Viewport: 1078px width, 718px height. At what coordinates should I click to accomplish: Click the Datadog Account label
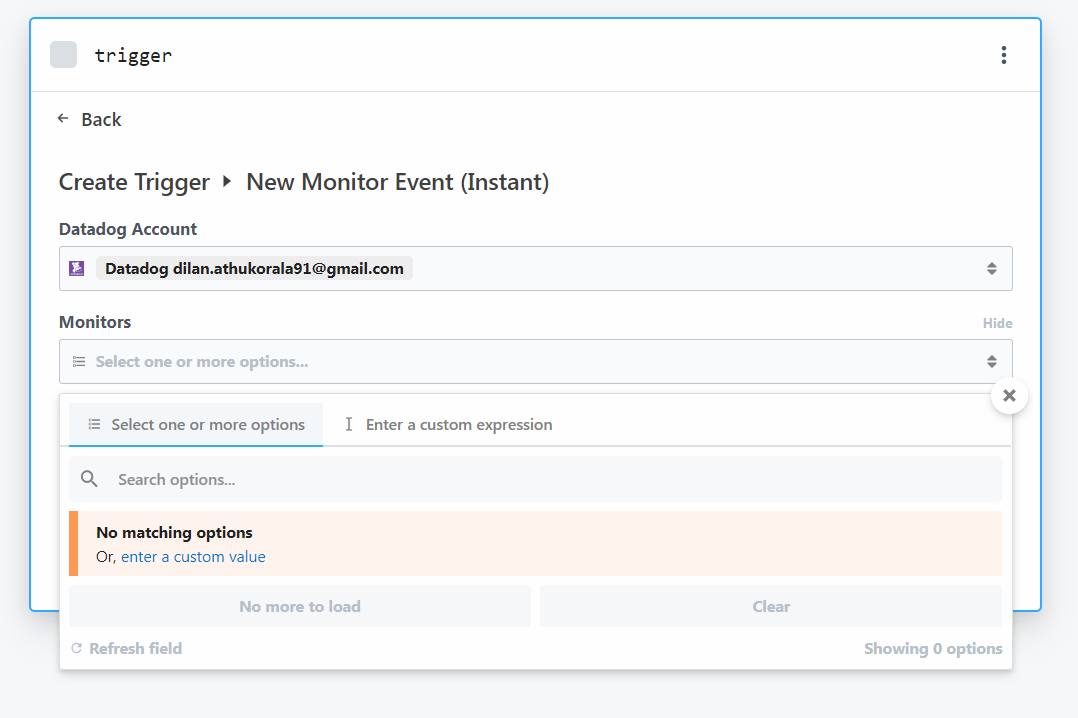click(128, 229)
